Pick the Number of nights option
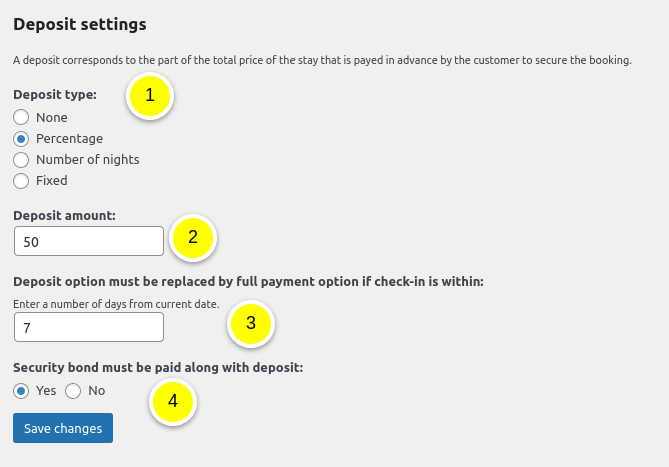The height and width of the screenshot is (467, 669). [x=21, y=159]
